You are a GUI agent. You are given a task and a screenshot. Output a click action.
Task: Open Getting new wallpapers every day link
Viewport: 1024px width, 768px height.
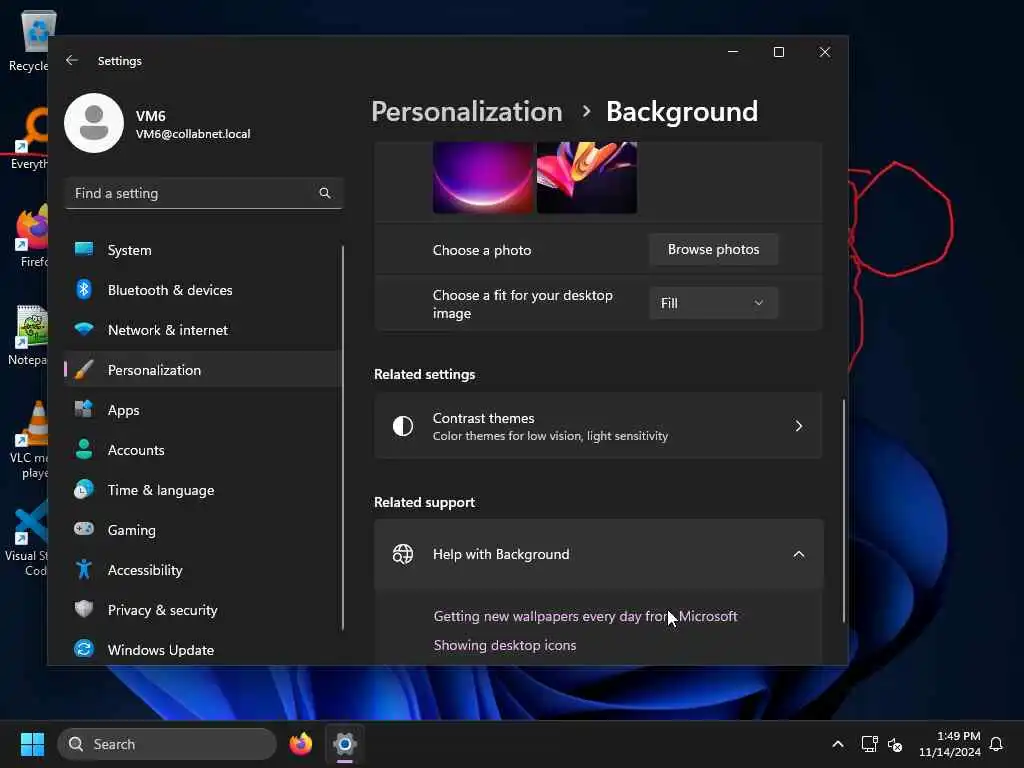click(x=585, y=616)
